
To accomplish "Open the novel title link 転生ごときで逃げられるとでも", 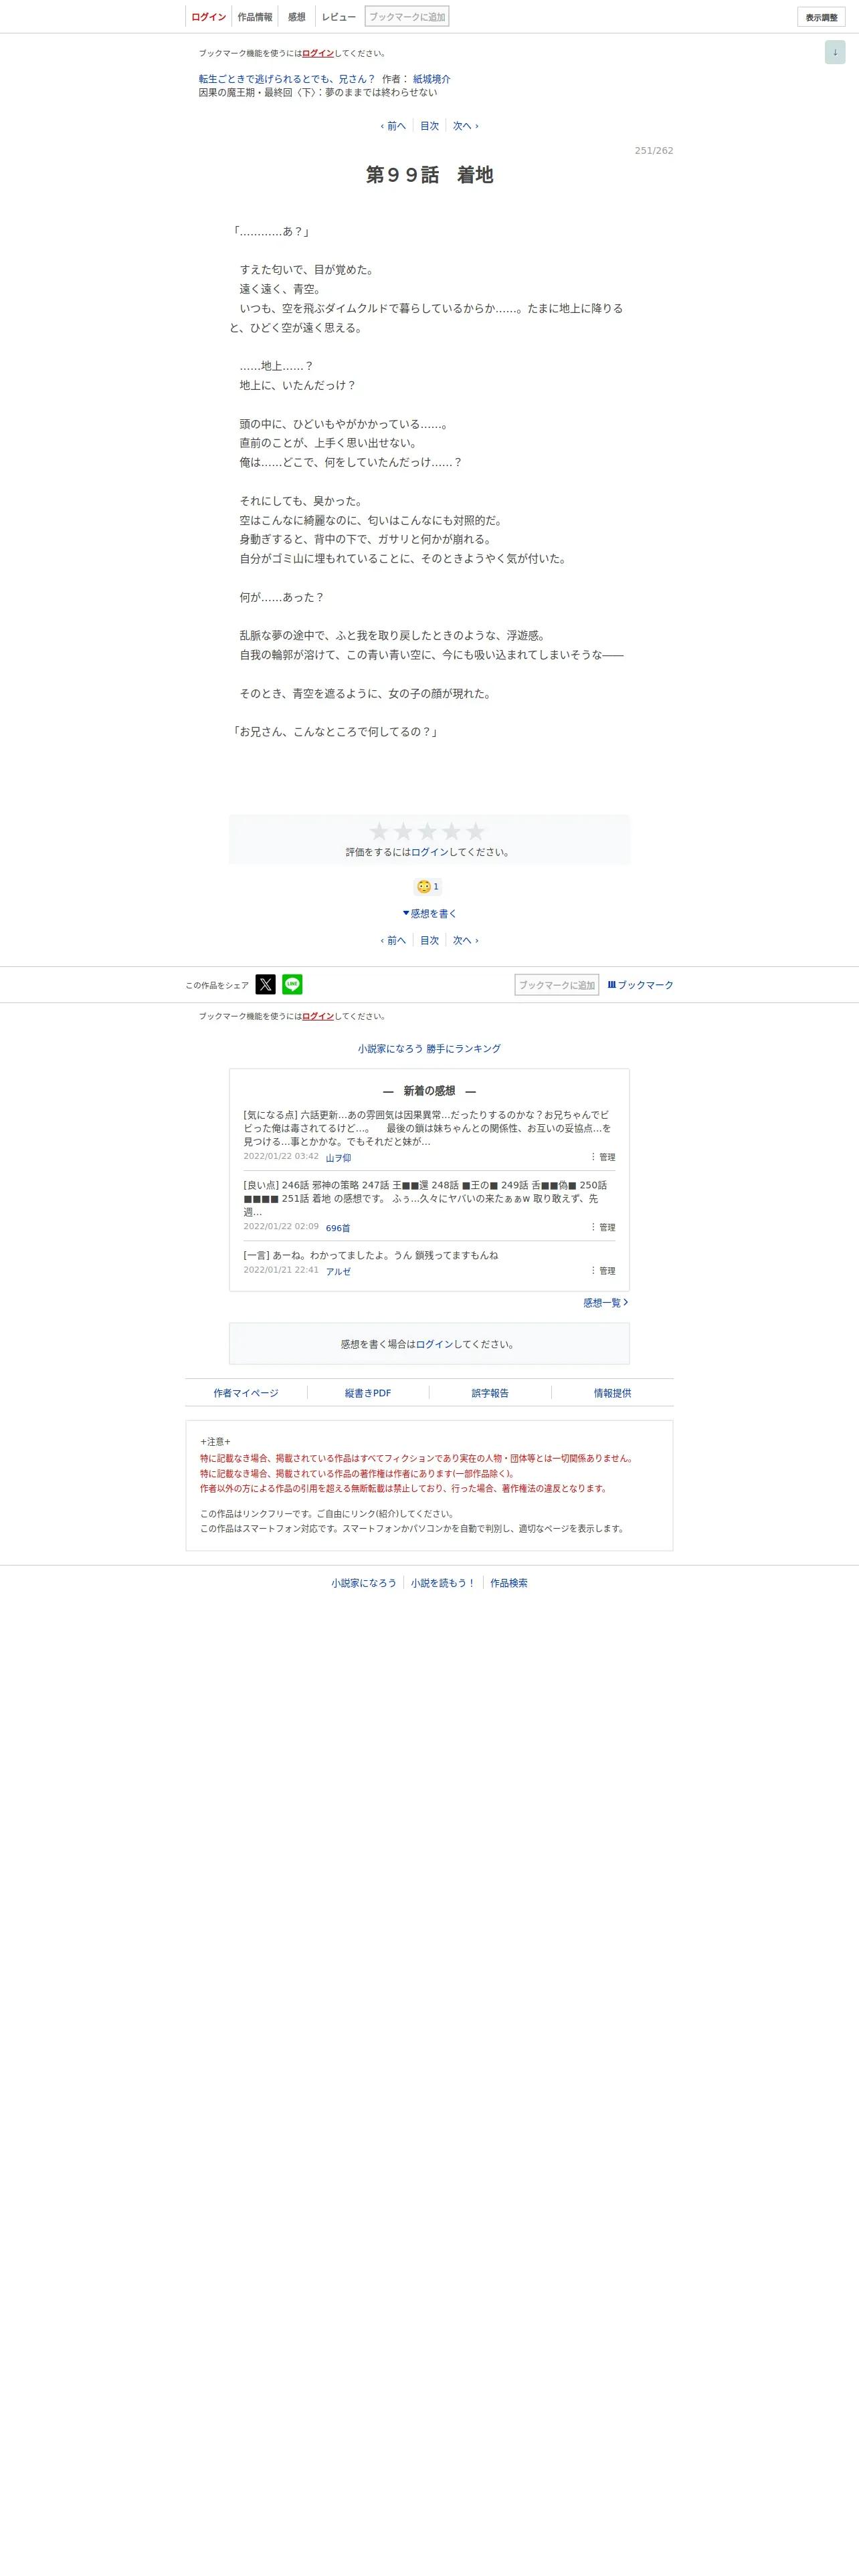I will (x=286, y=79).
